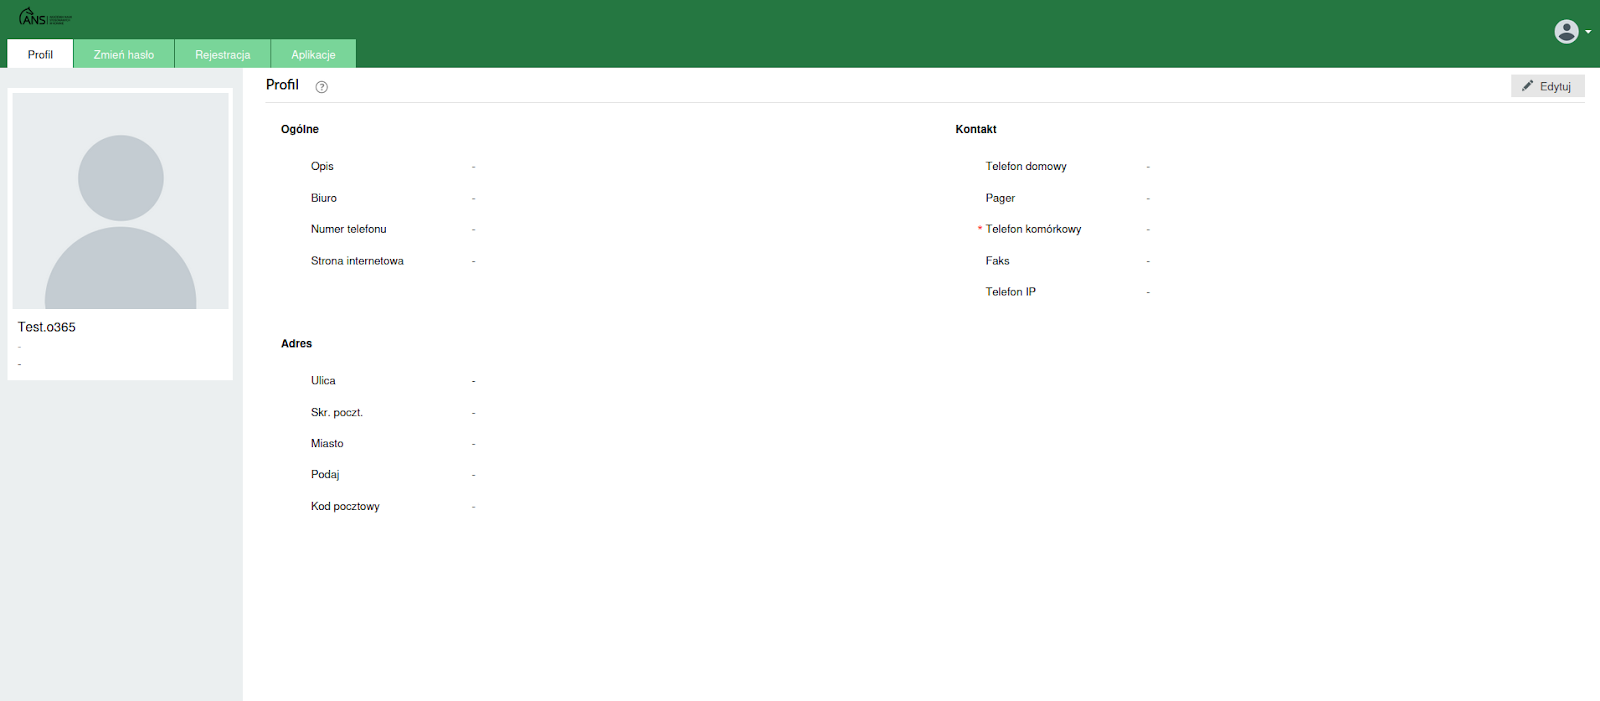Click the Telefon komórkowy label
This screenshot has height=701, width=1600.
1033,229
